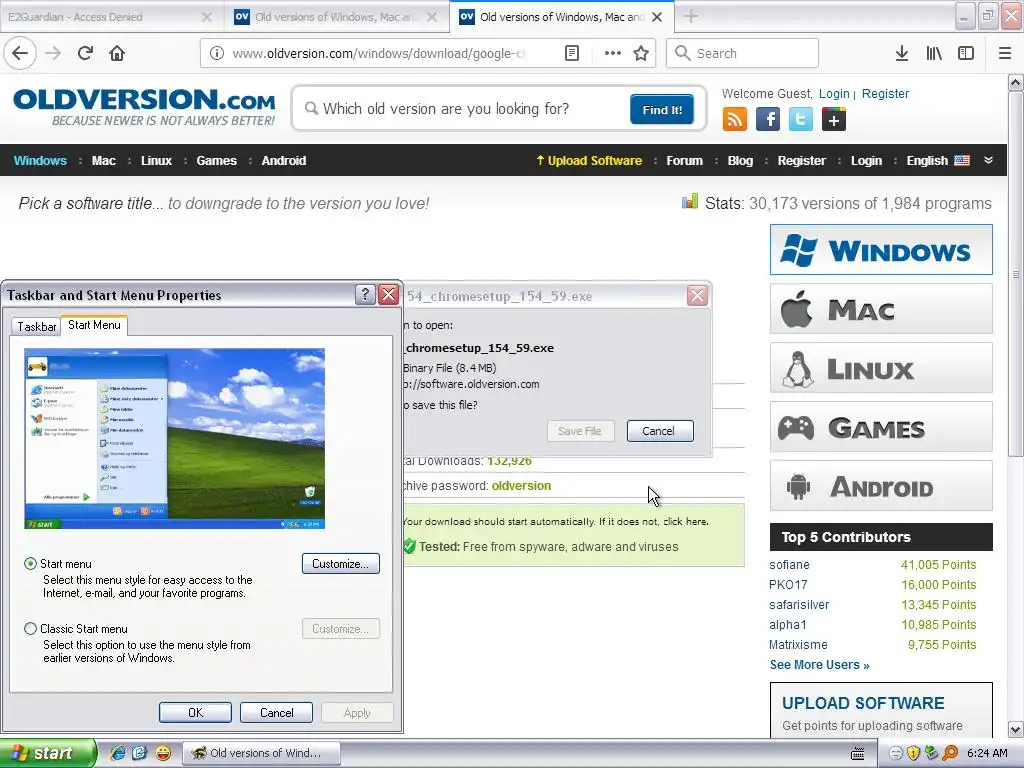Click the help question mark in Properties dialog
Image resolution: width=1024 pixels, height=768 pixels.
point(365,295)
